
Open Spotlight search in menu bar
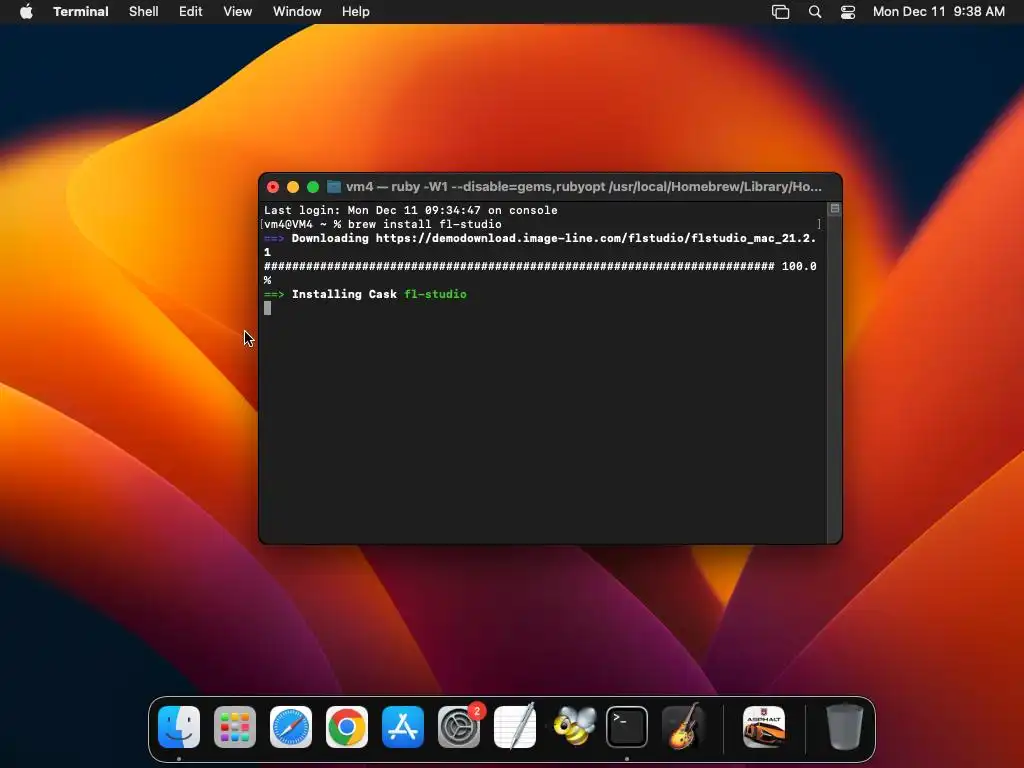click(x=815, y=12)
